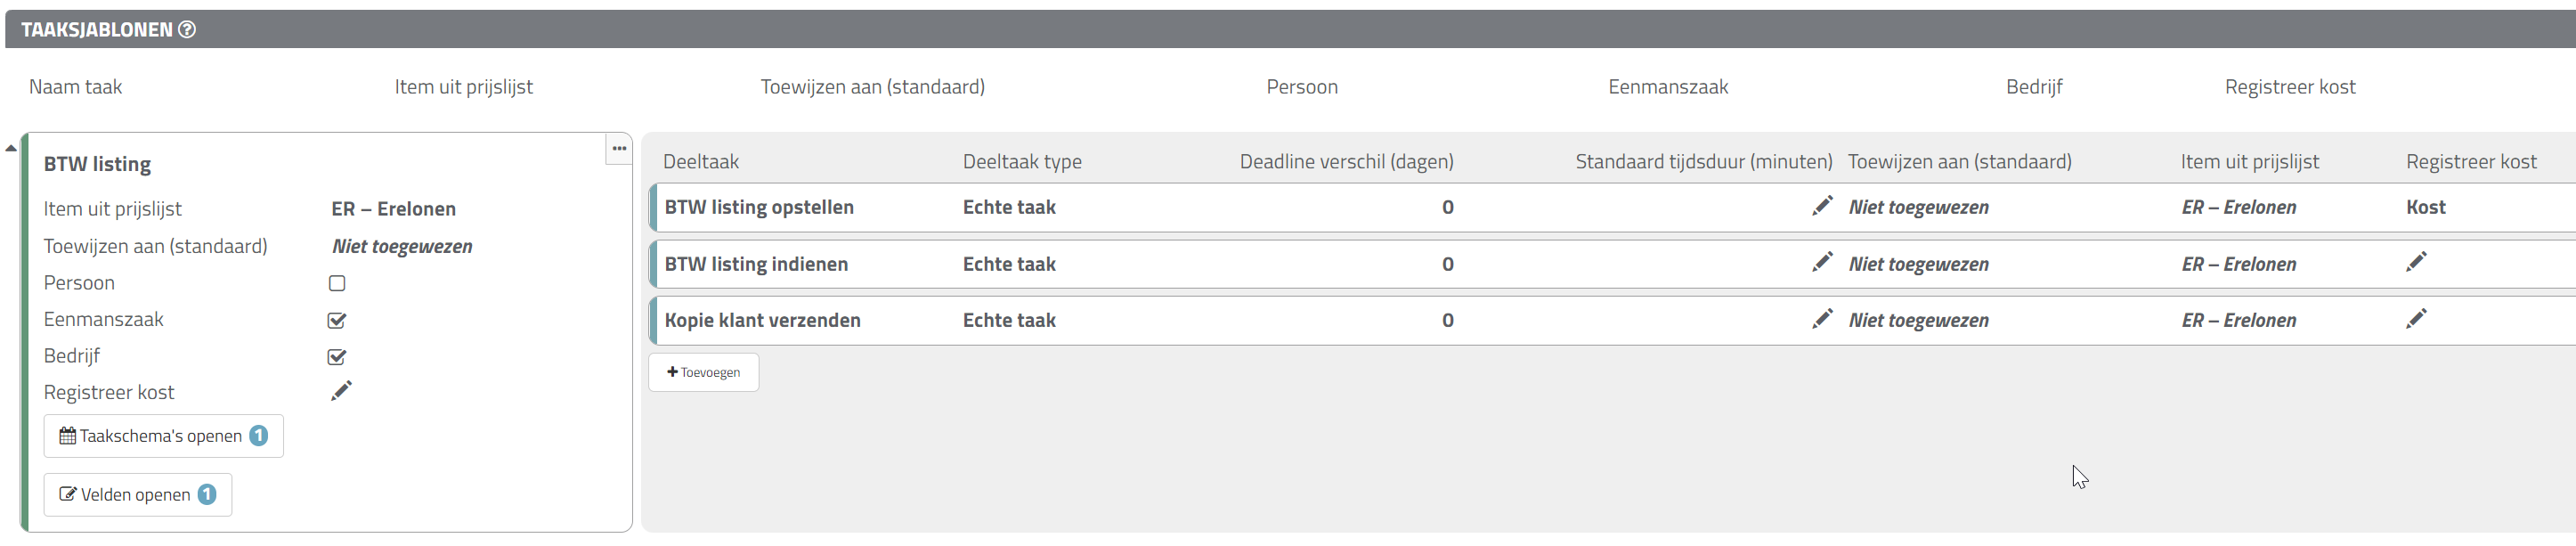Click the help icon next to Taaksjablonen
Image resolution: width=2576 pixels, height=546 pixels.
tap(187, 30)
